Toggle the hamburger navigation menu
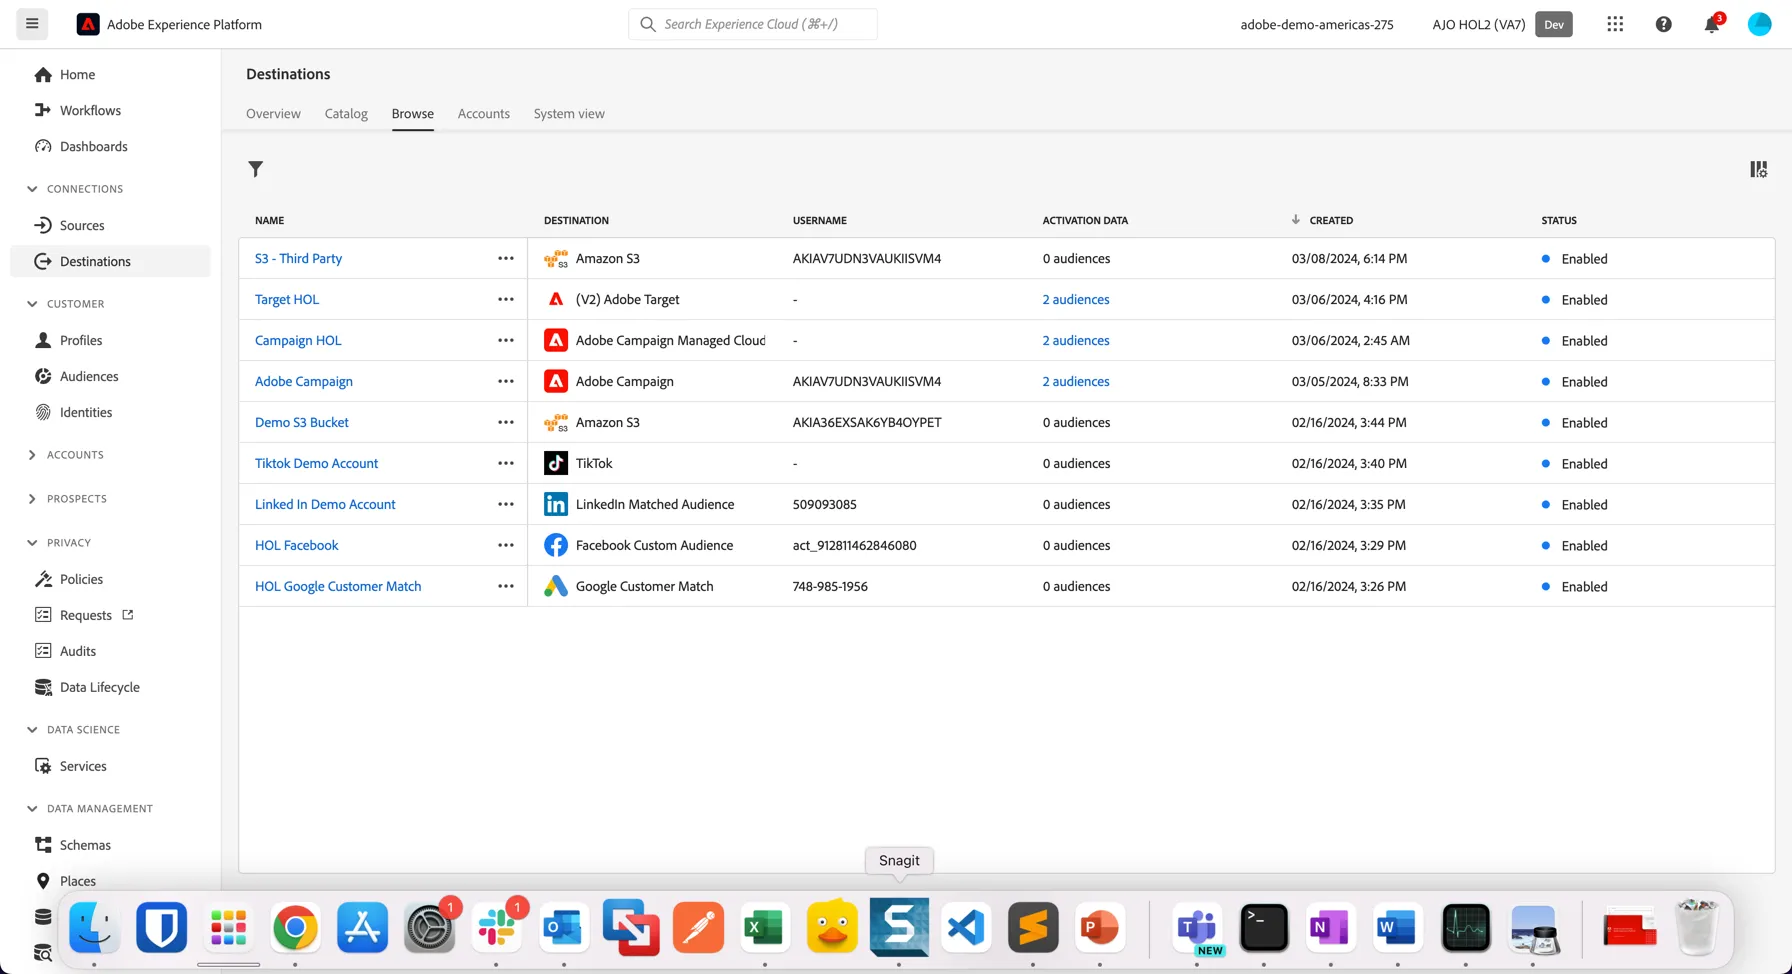 32,24
